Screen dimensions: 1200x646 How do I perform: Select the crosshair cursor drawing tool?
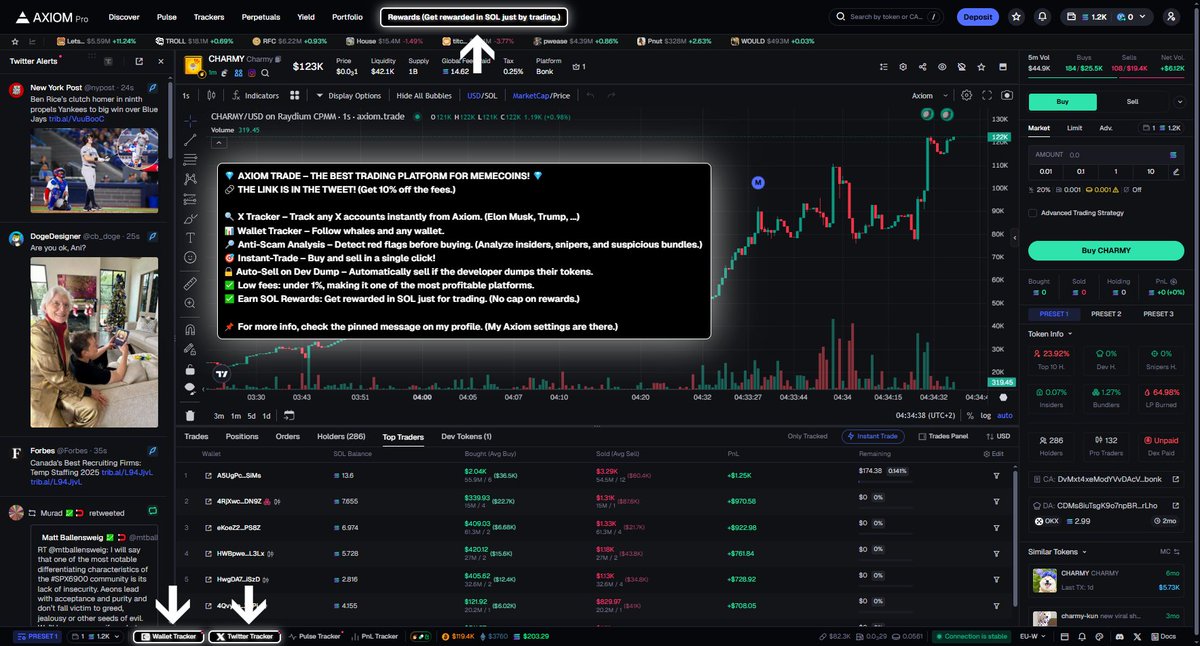[x=190, y=121]
